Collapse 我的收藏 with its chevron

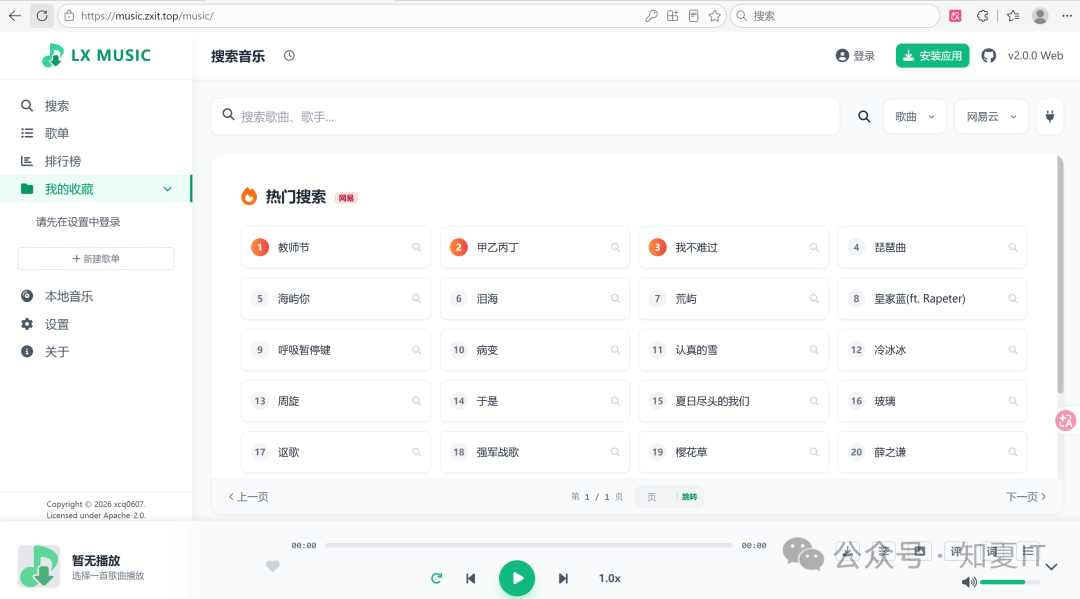[167, 189]
